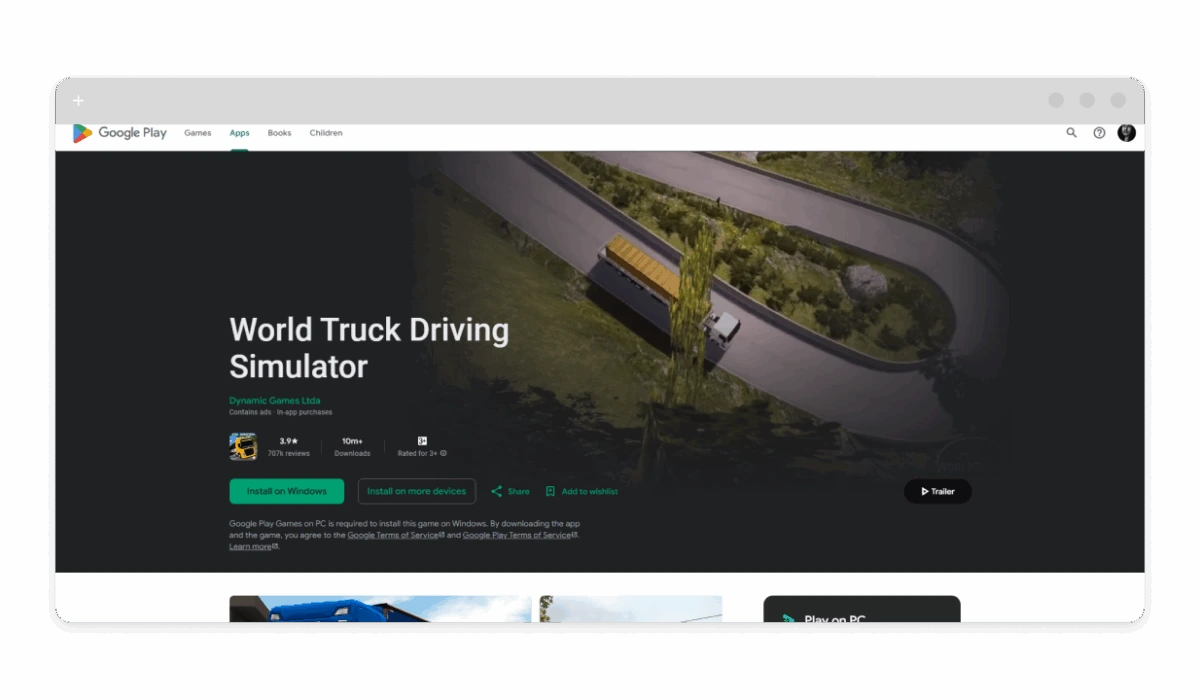Go to the Books tab

point(279,133)
